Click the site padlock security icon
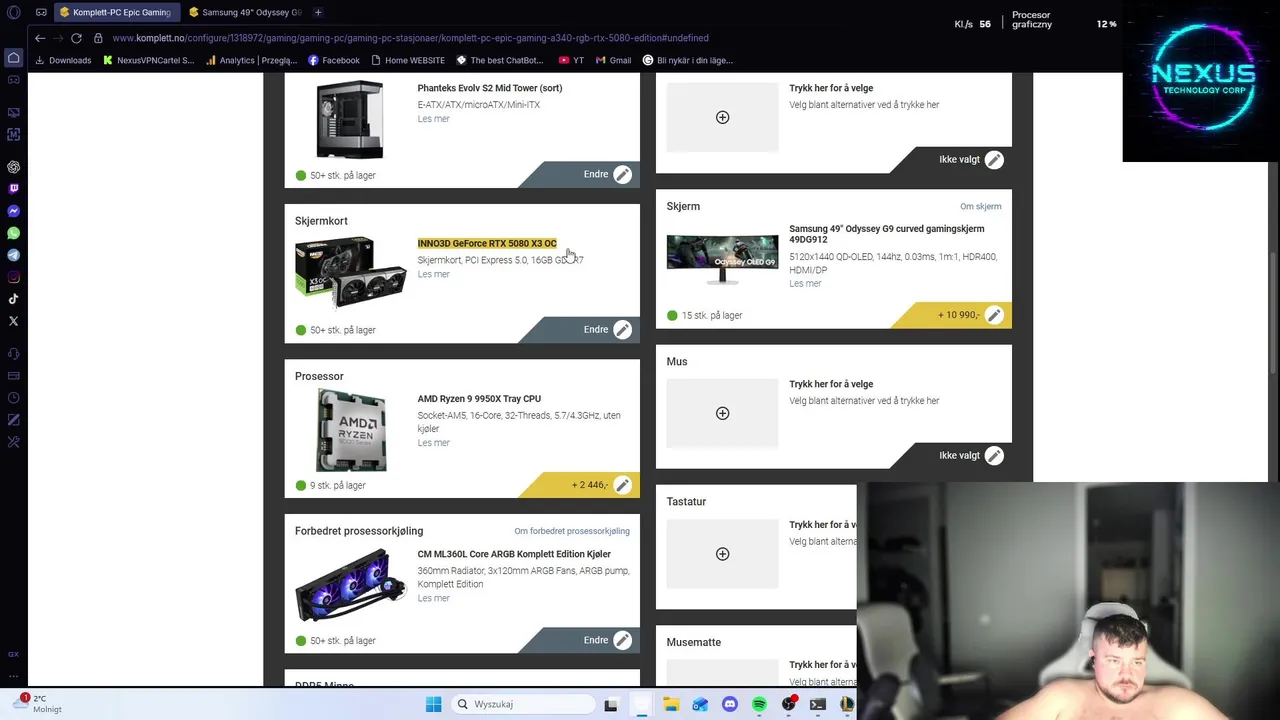 98,38
